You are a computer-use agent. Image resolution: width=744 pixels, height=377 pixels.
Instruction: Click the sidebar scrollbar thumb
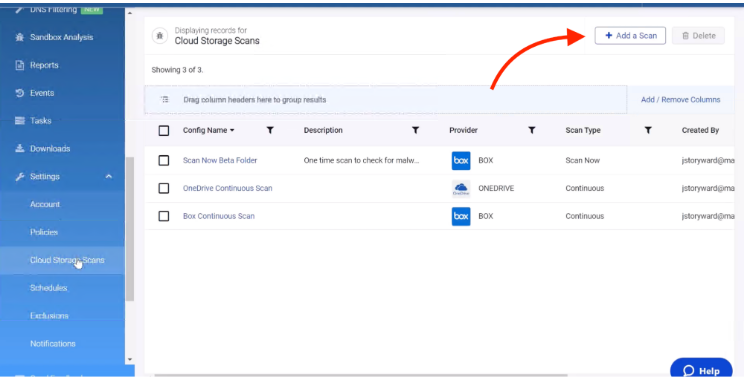click(130, 229)
